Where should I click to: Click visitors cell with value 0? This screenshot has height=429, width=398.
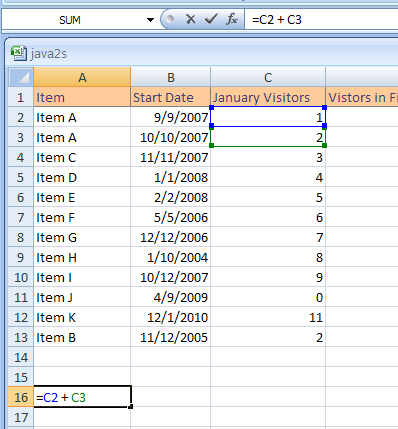[268, 297]
